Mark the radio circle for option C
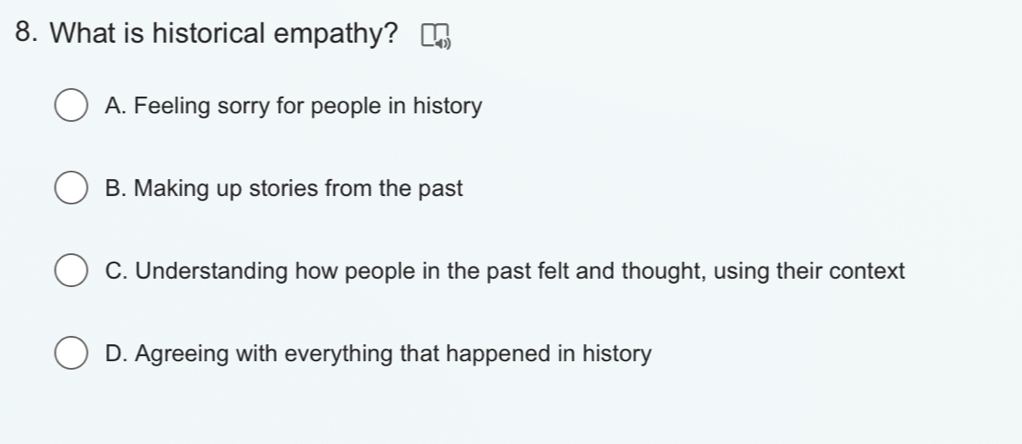Screen dimensions: 1022x444 point(71,271)
